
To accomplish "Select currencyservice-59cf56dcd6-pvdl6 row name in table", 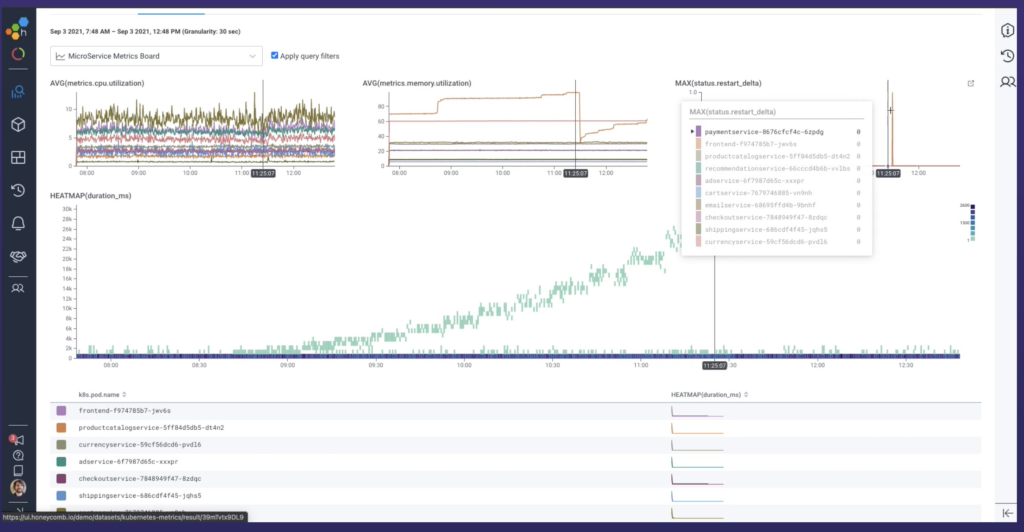I will (140, 445).
